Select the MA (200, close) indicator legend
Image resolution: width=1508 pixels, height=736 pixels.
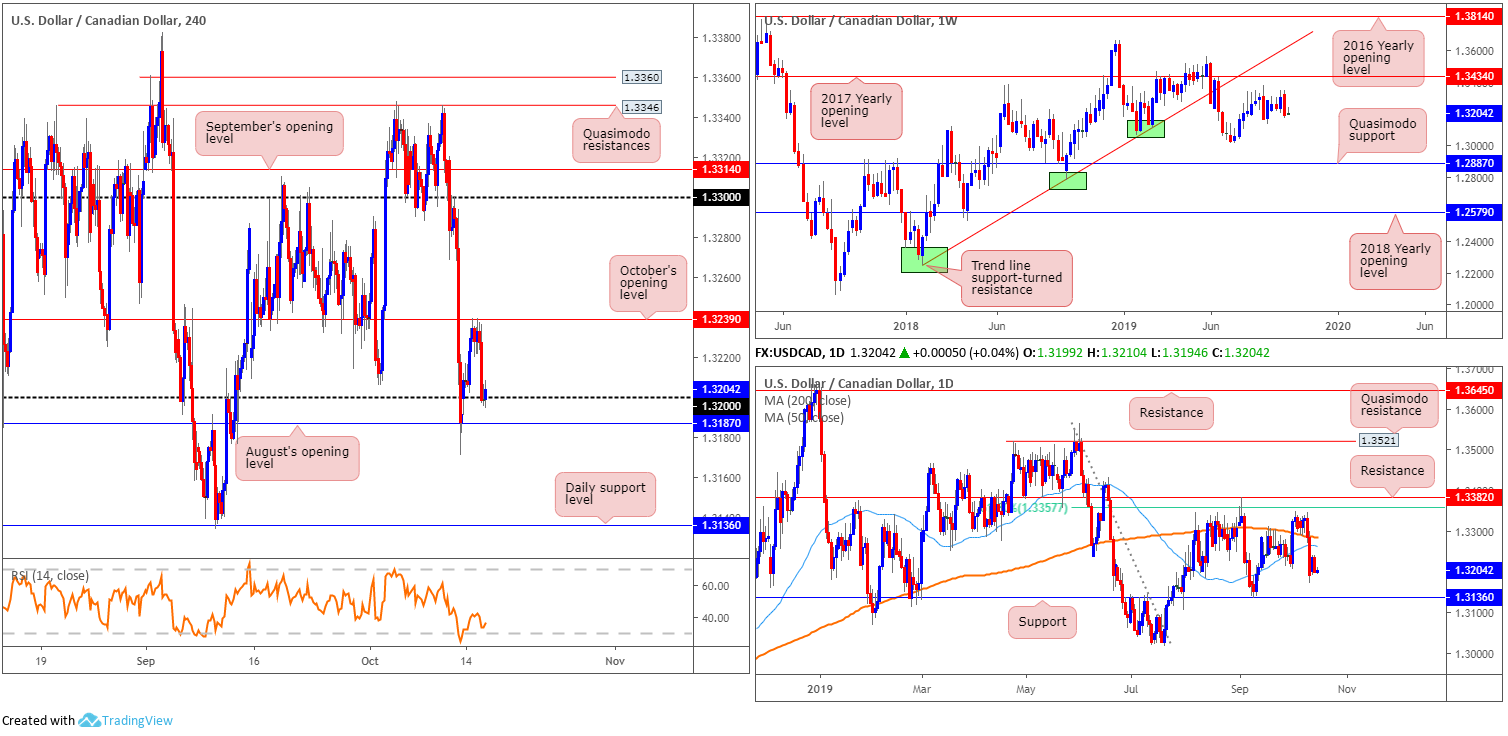coord(807,401)
